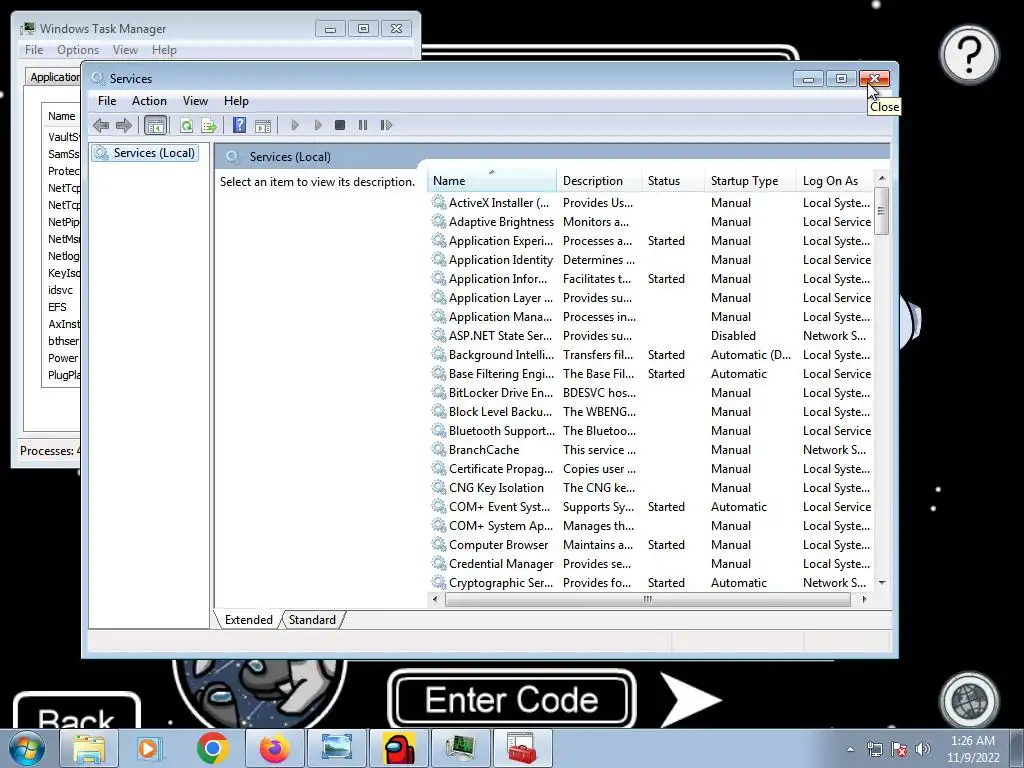Sort services by the Name column header
Viewport: 1024px width, 768px height.
pyautogui.click(x=492, y=181)
